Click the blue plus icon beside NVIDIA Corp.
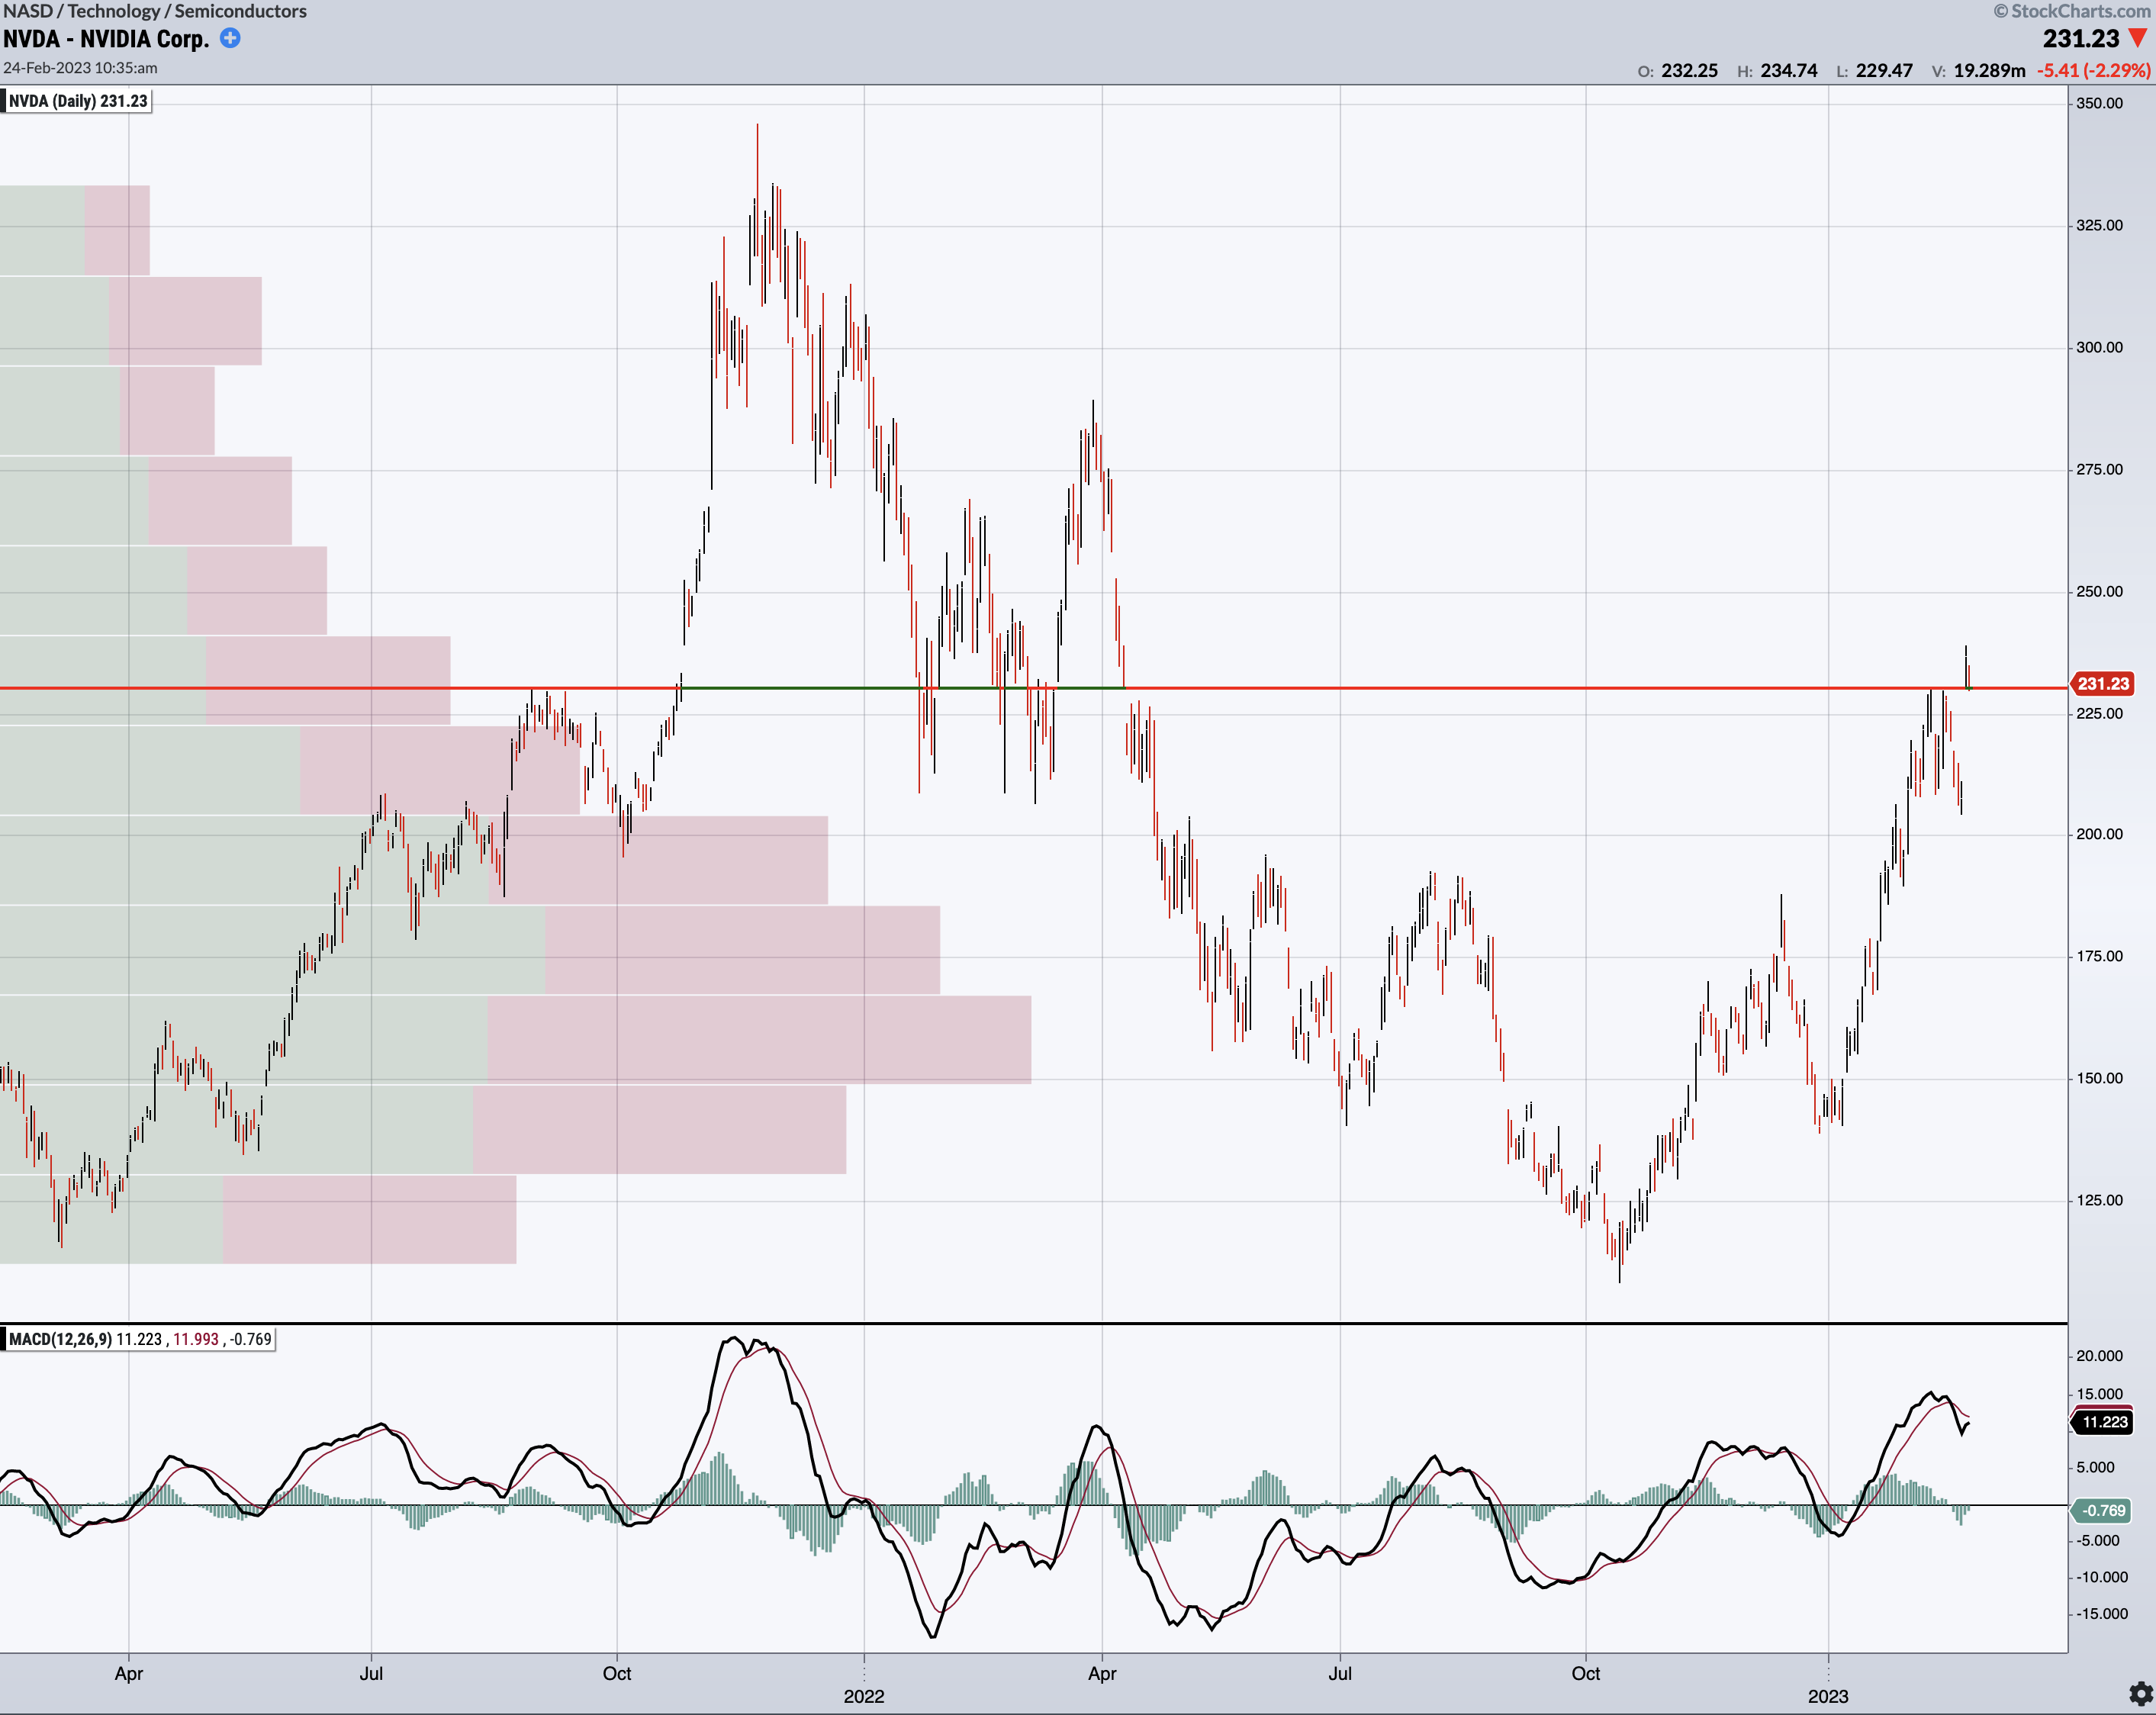 230,38
